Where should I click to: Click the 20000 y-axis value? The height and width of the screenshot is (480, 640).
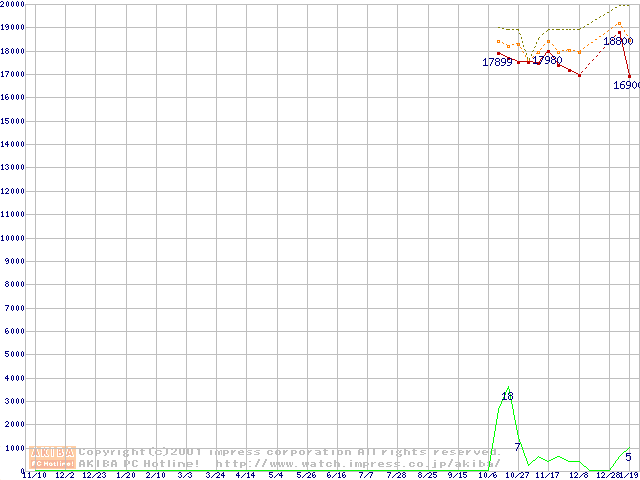click(13, 4)
